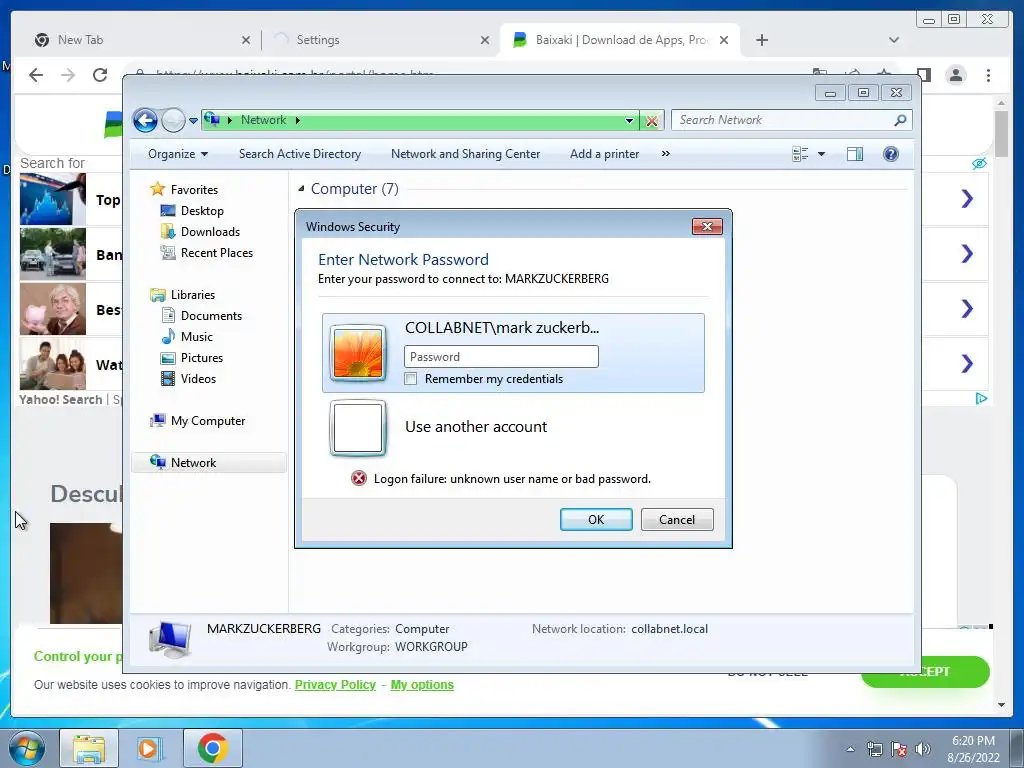Open Network and Sharing Center
This screenshot has height=768, width=1024.
pos(465,154)
